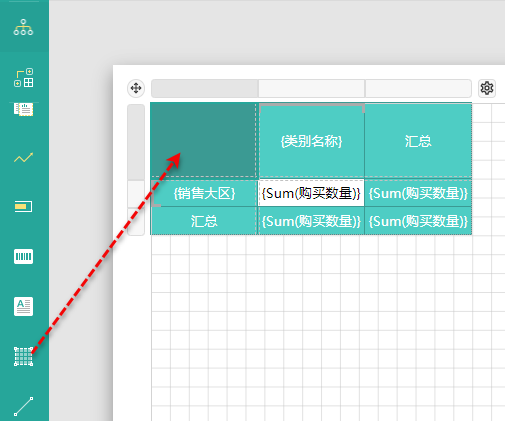Viewport: 505px width, 421px height.
Task: Click the white {Sum(购买数量)} data cell
Action: [311, 193]
